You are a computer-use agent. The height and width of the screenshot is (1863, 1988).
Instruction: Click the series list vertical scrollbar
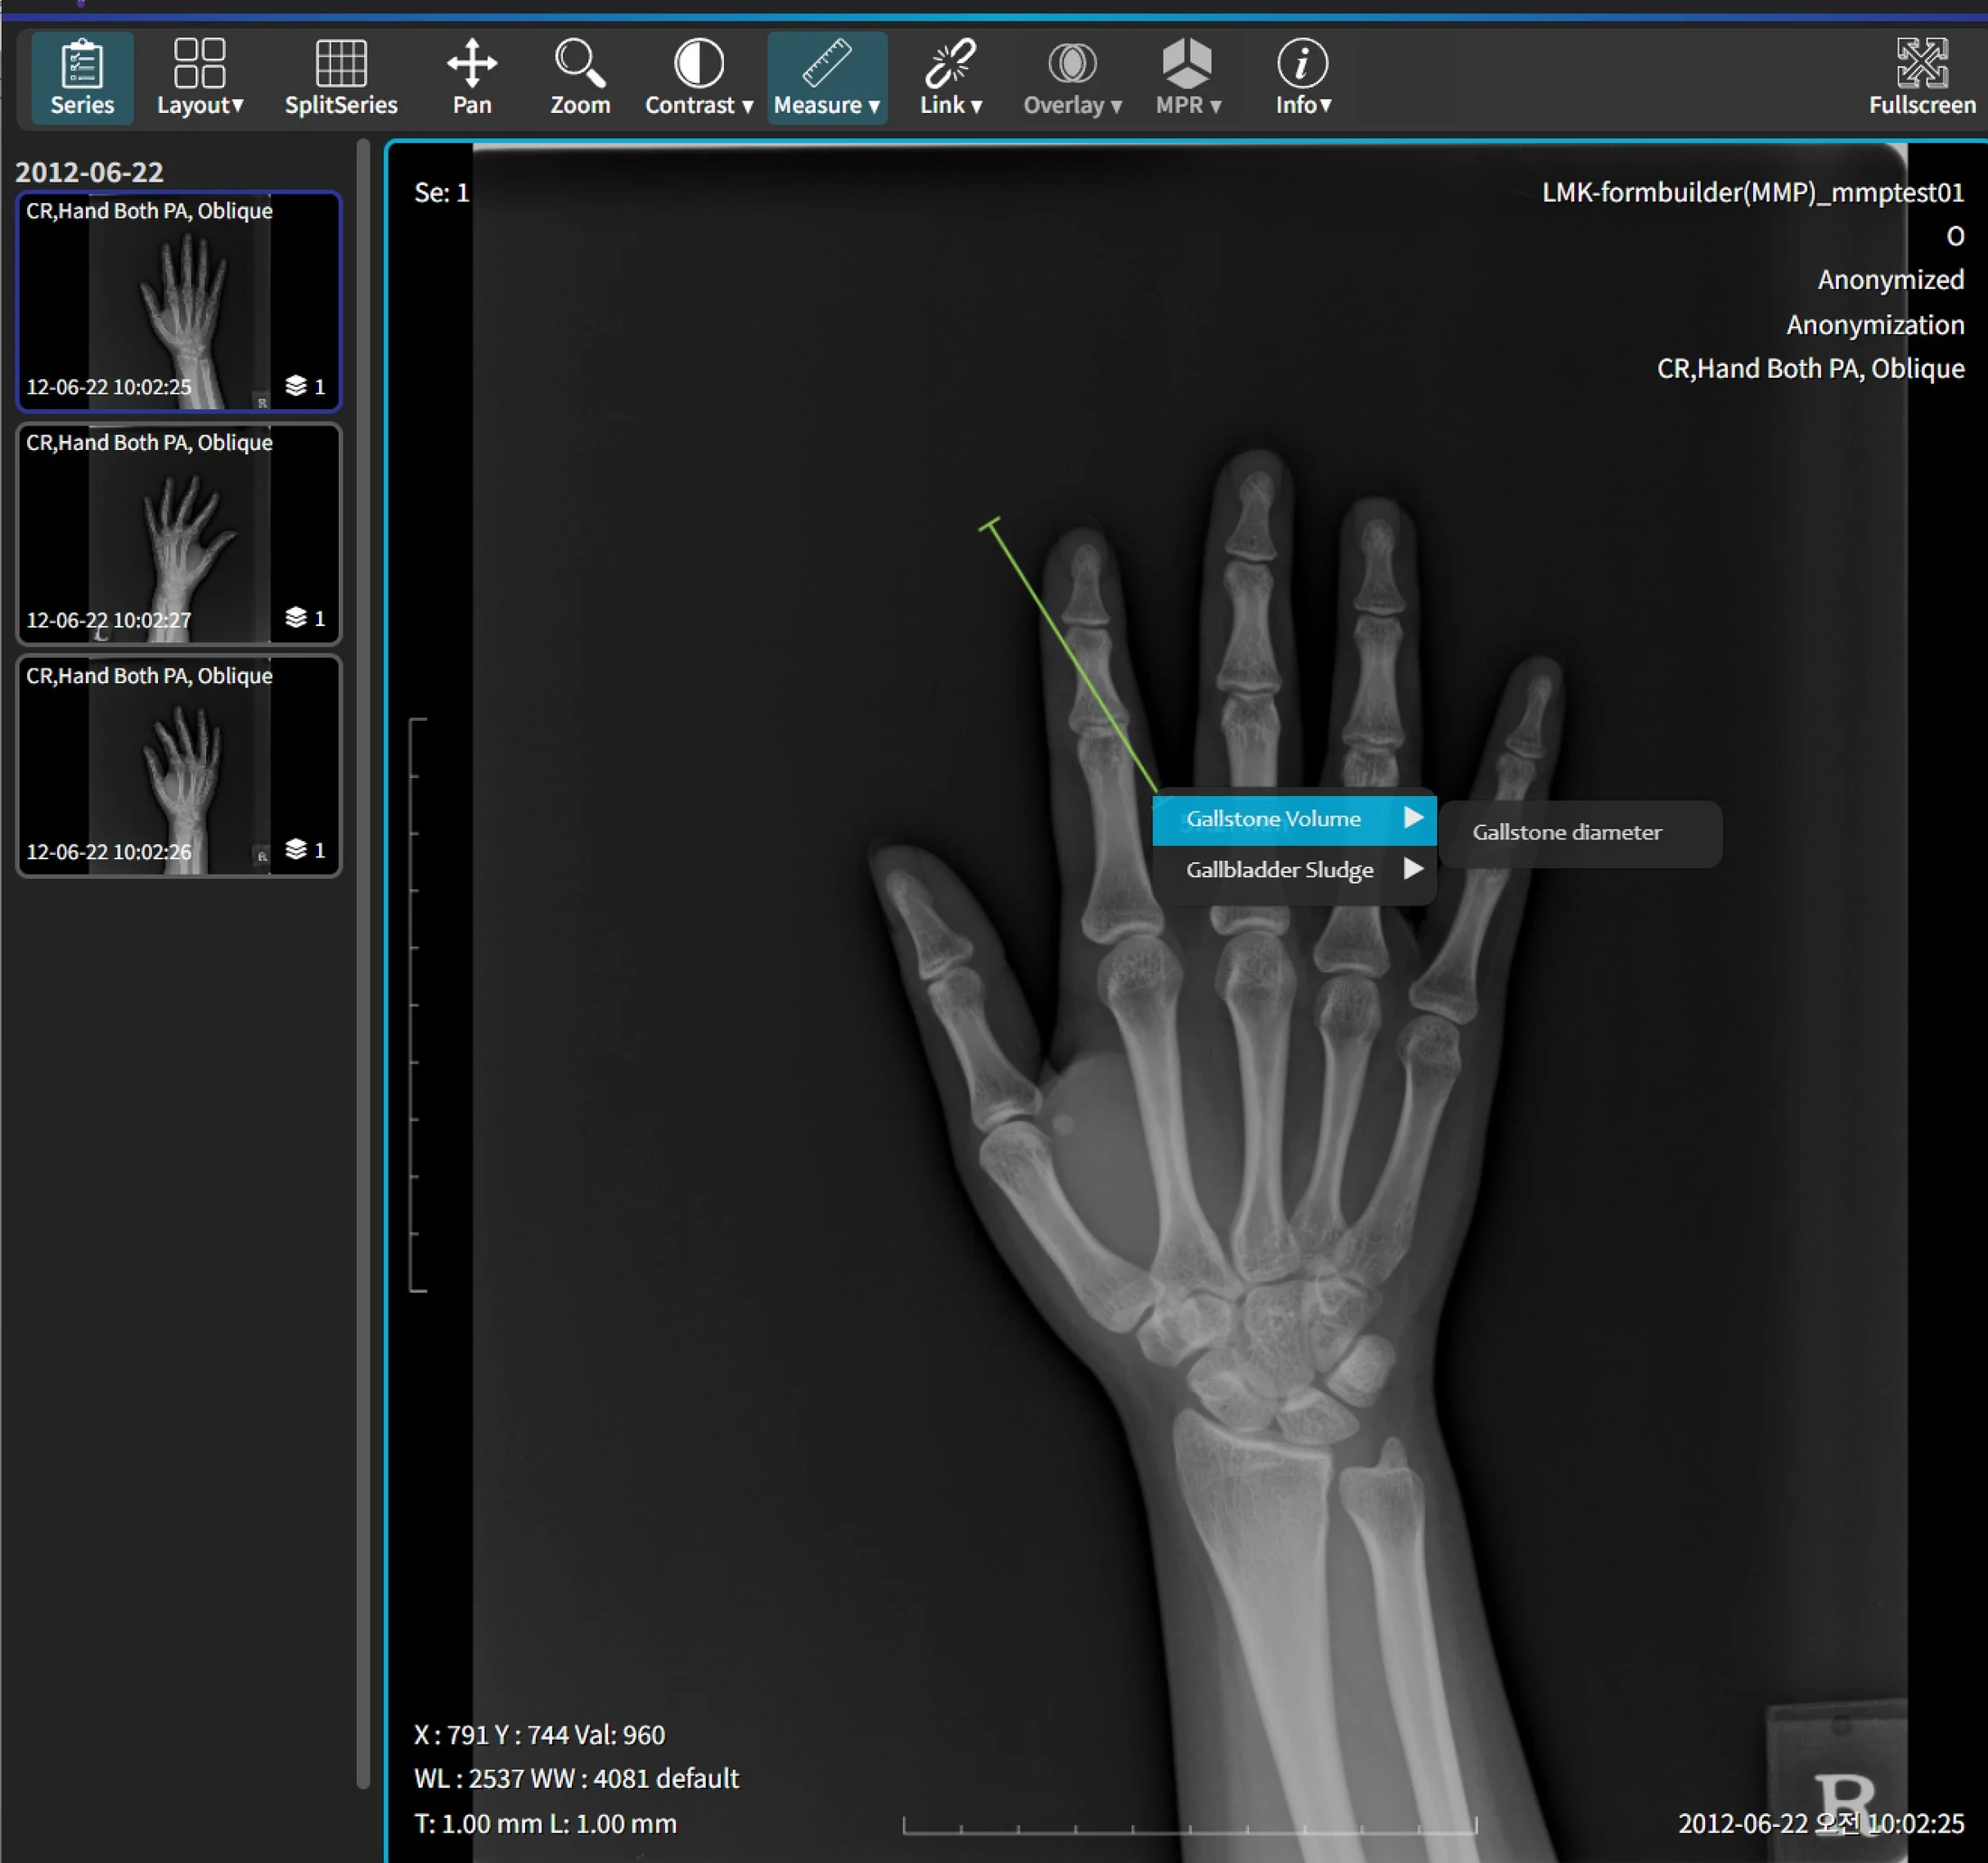363,965
